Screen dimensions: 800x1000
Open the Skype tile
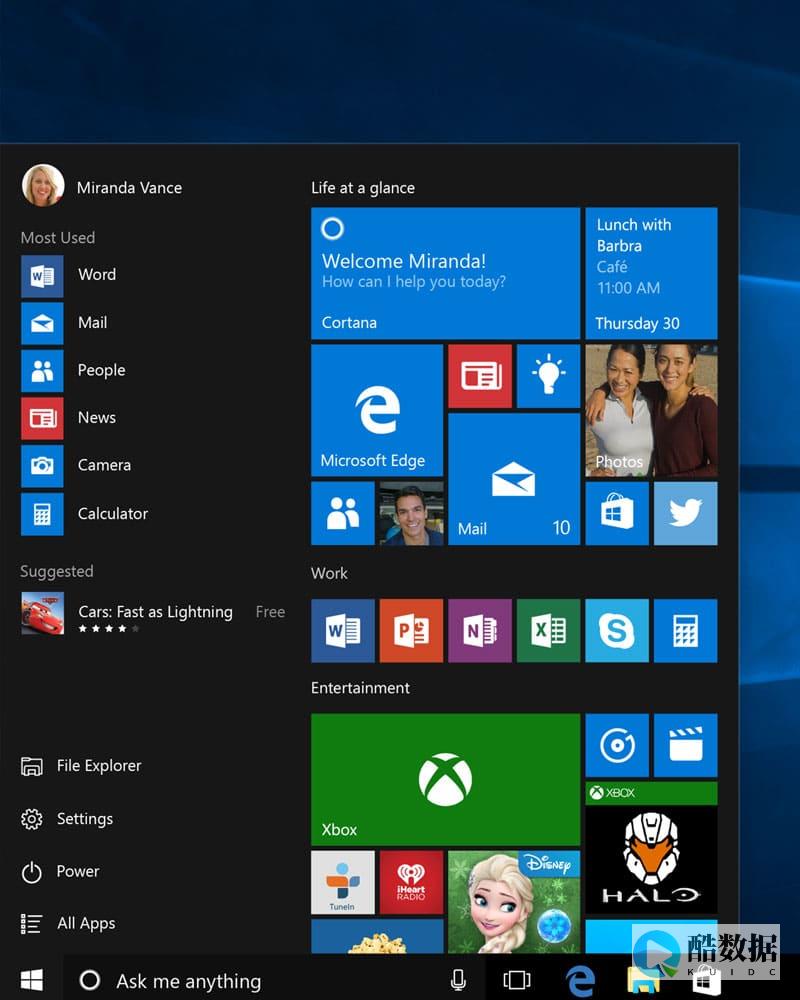coord(617,631)
